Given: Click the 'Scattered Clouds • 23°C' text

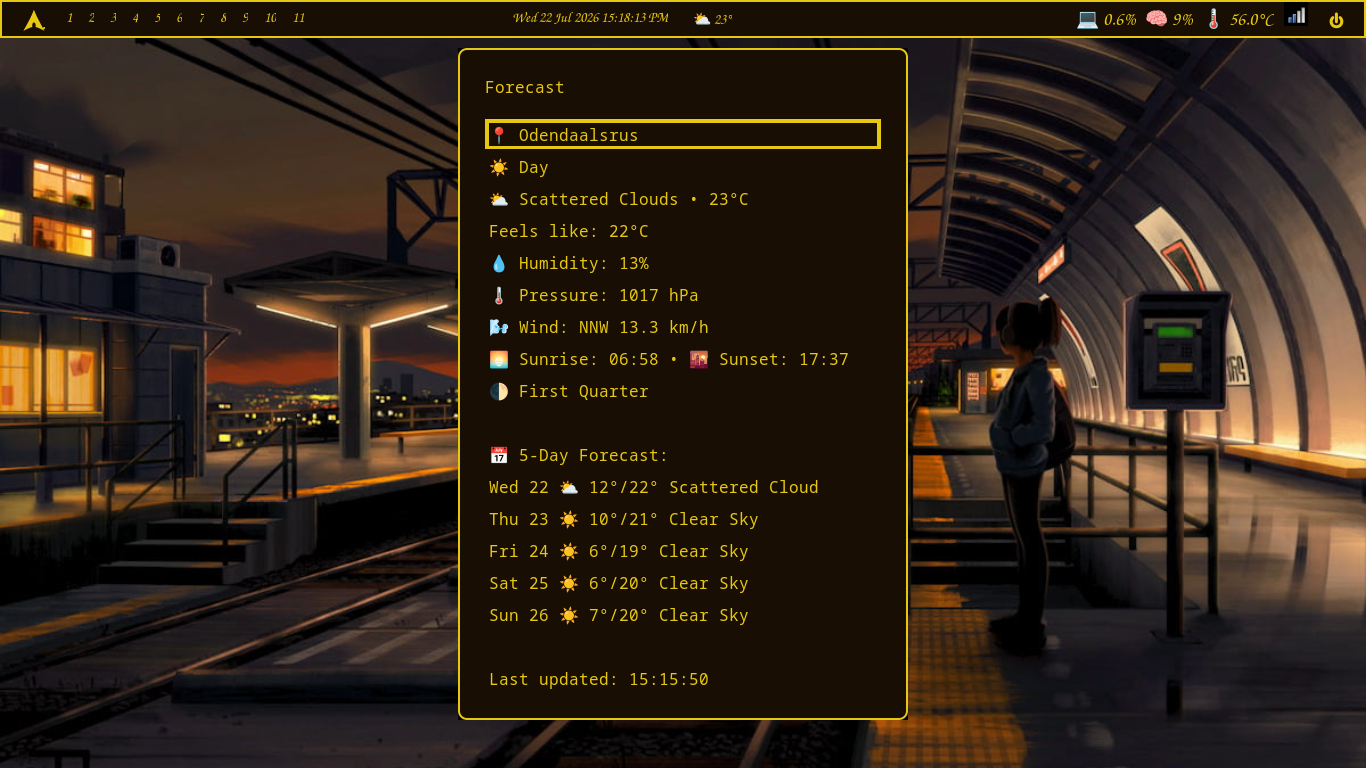Looking at the screenshot, I should (634, 199).
